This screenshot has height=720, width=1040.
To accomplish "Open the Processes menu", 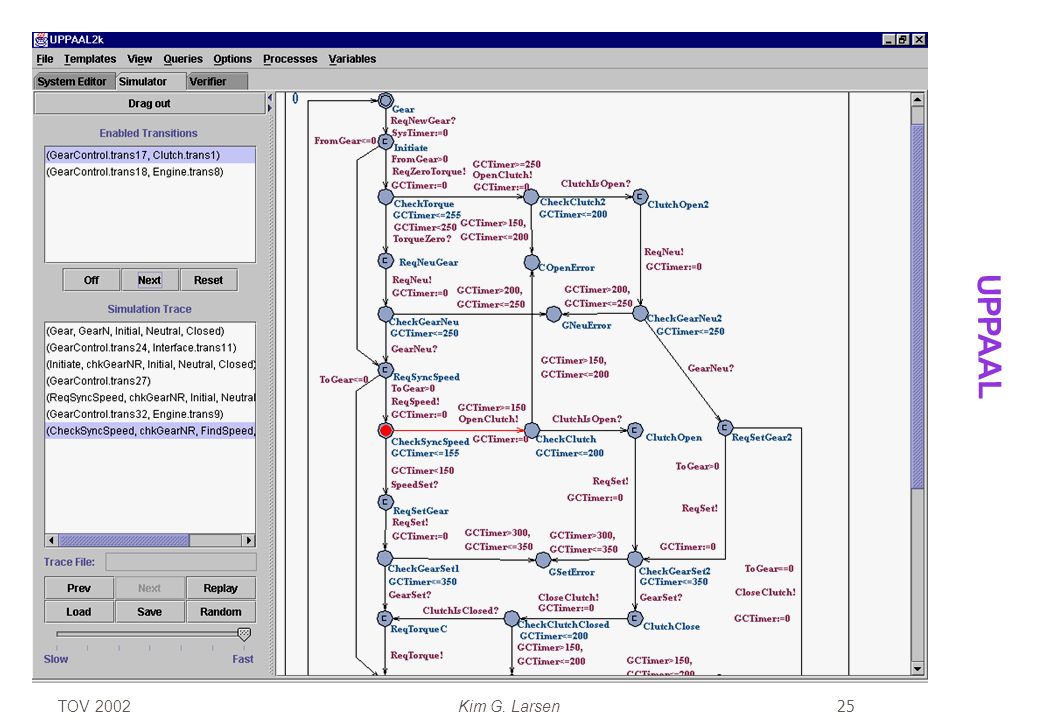I will (290, 59).
